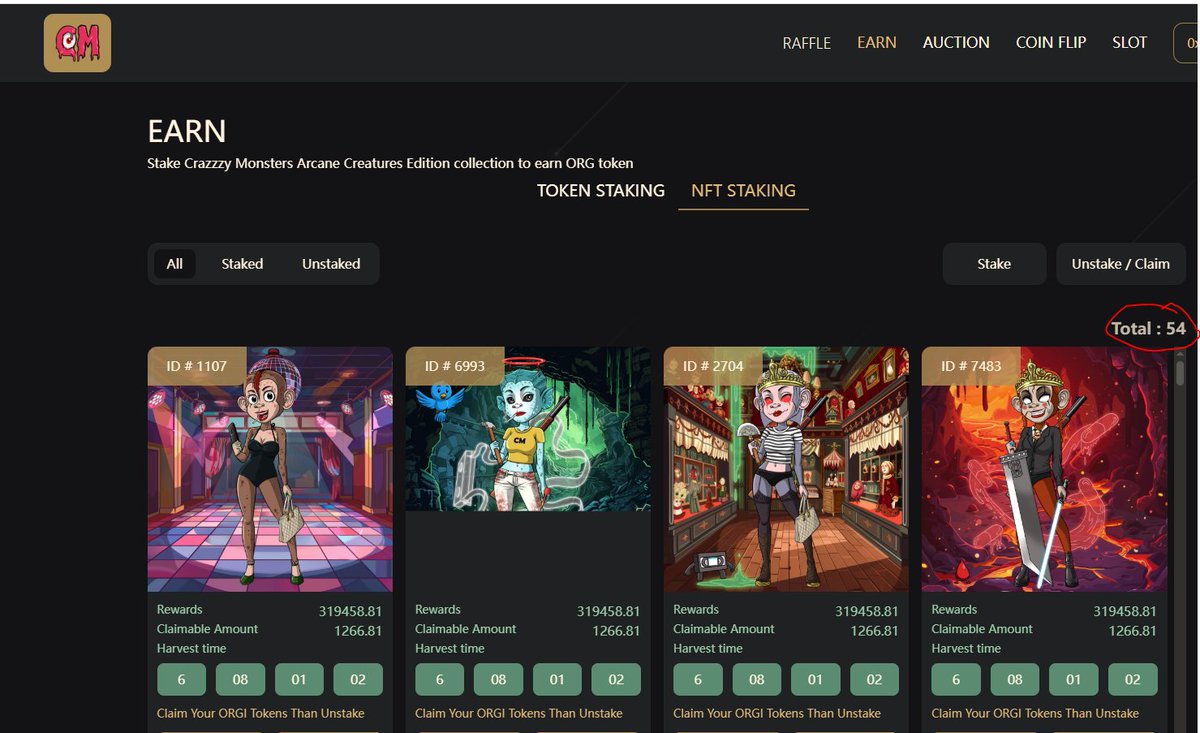The image size is (1200, 733).
Task: Open the SLOT page
Action: point(1130,42)
